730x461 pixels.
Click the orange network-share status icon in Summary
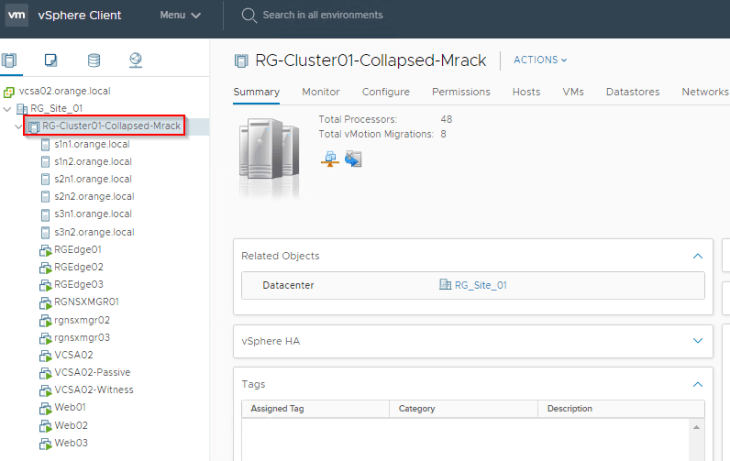pos(330,159)
